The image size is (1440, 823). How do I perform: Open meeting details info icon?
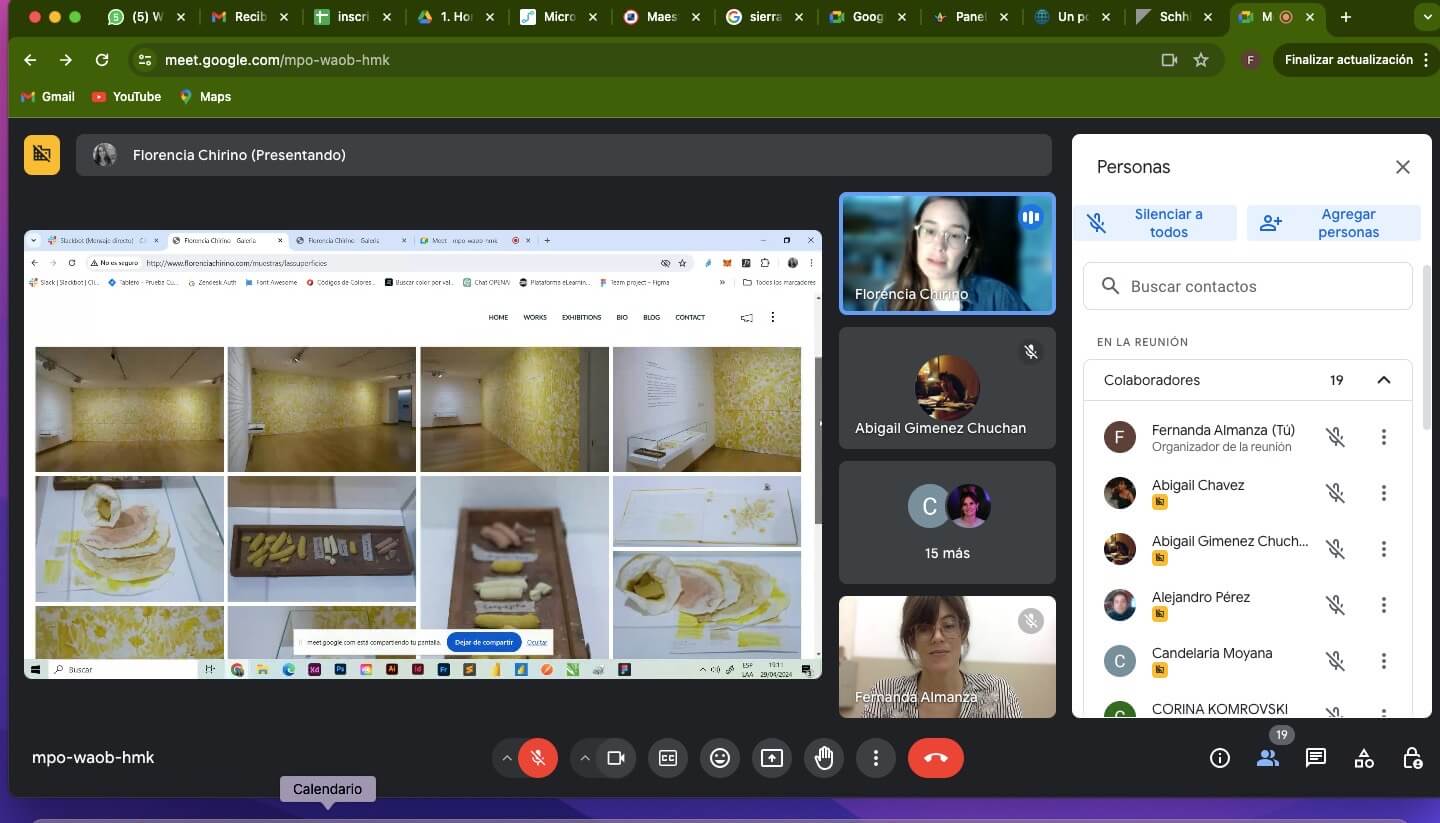[x=1219, y=758]
